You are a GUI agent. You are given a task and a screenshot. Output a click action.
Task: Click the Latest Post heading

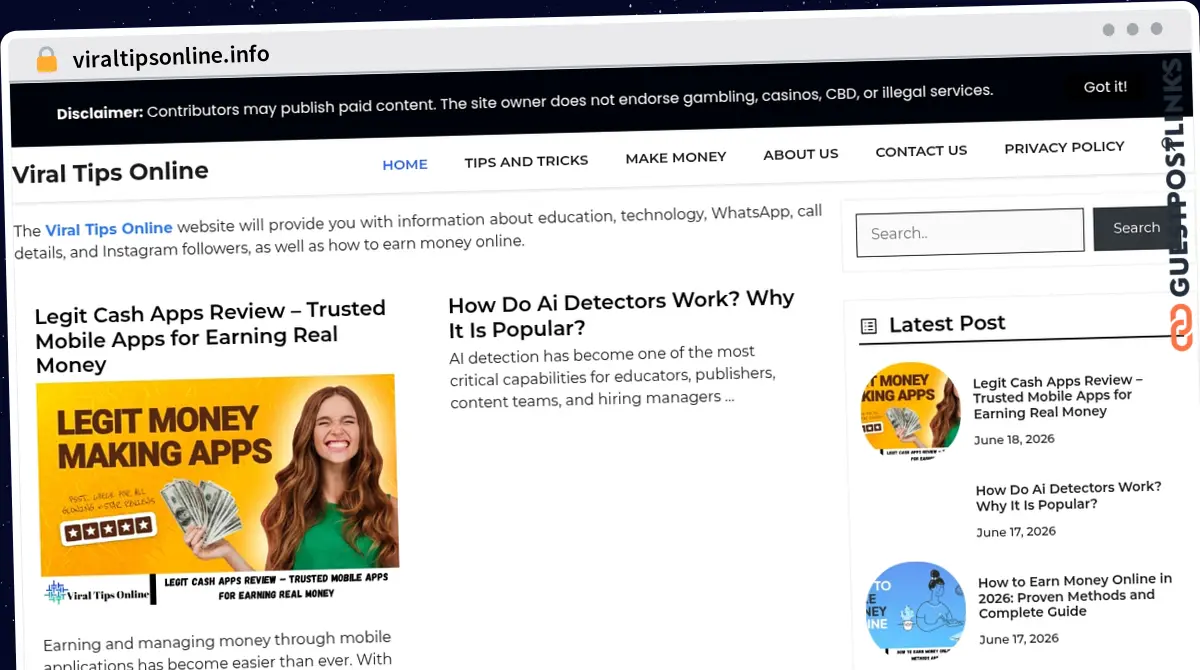(947, 324)
